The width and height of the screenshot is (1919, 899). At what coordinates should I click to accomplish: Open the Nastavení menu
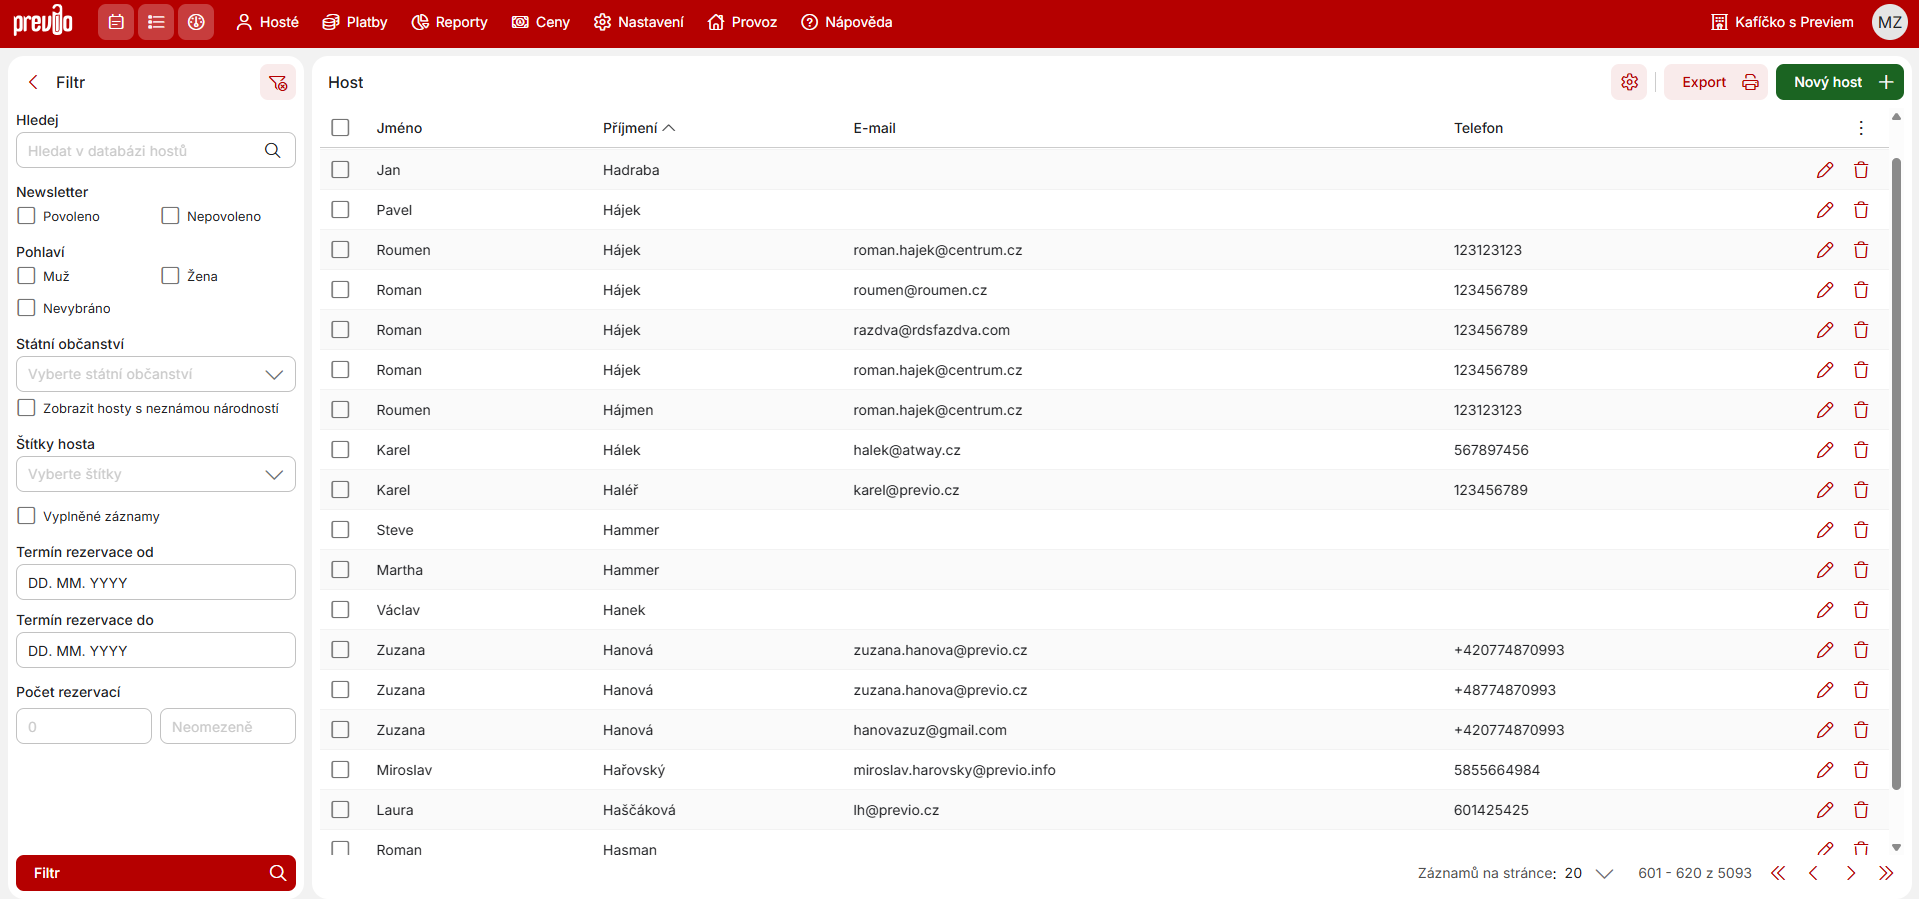pyautogui.click(x=639, y=22)
